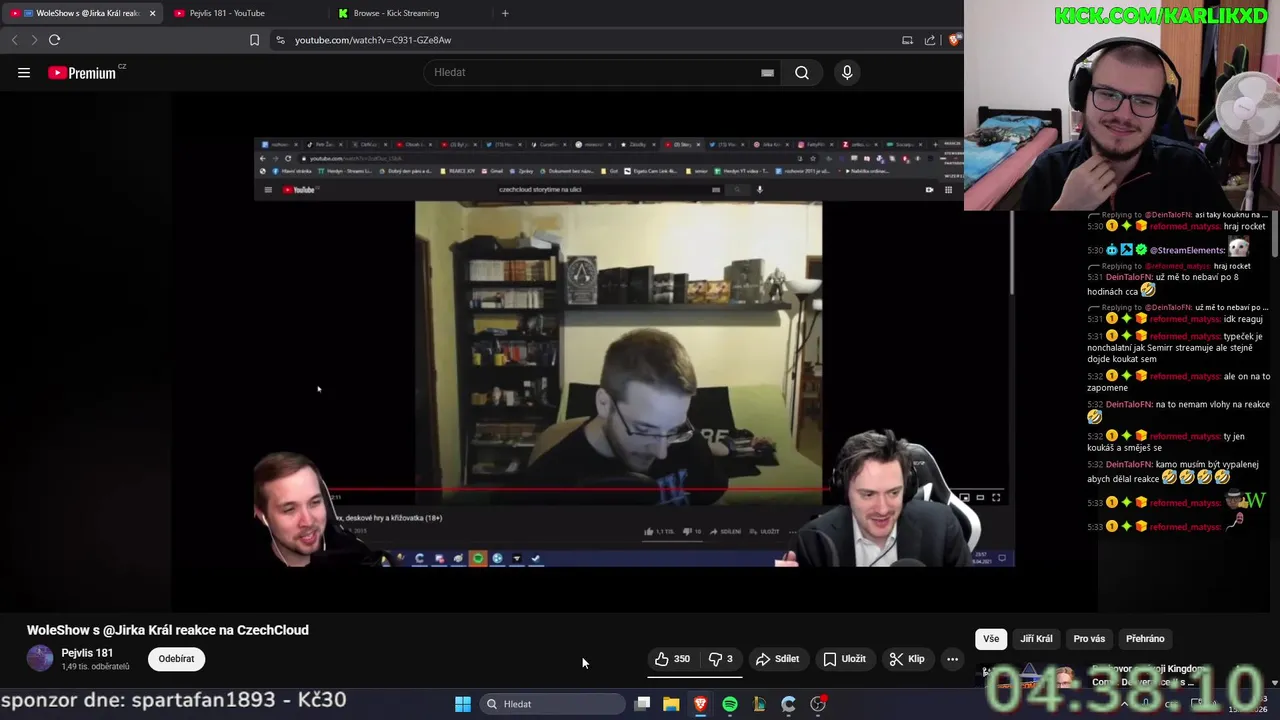Open the on-screen keyboard in search box

[x=767, y=72]
